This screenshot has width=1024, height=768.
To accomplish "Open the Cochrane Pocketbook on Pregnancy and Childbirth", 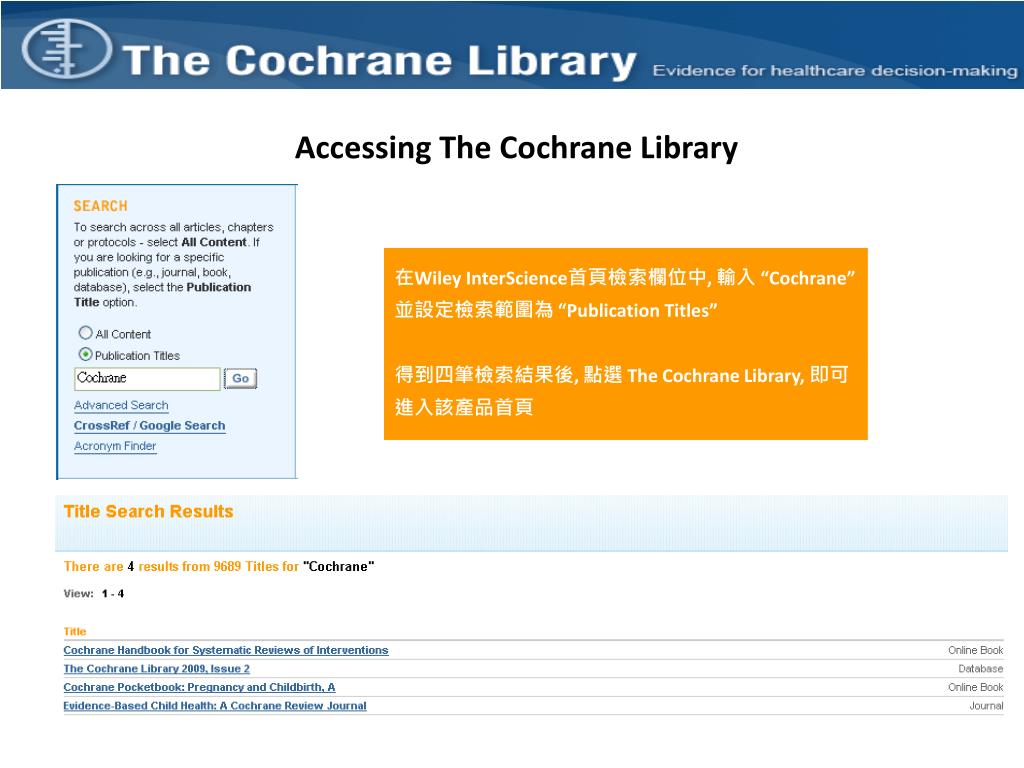I will [x=200, y=687].
